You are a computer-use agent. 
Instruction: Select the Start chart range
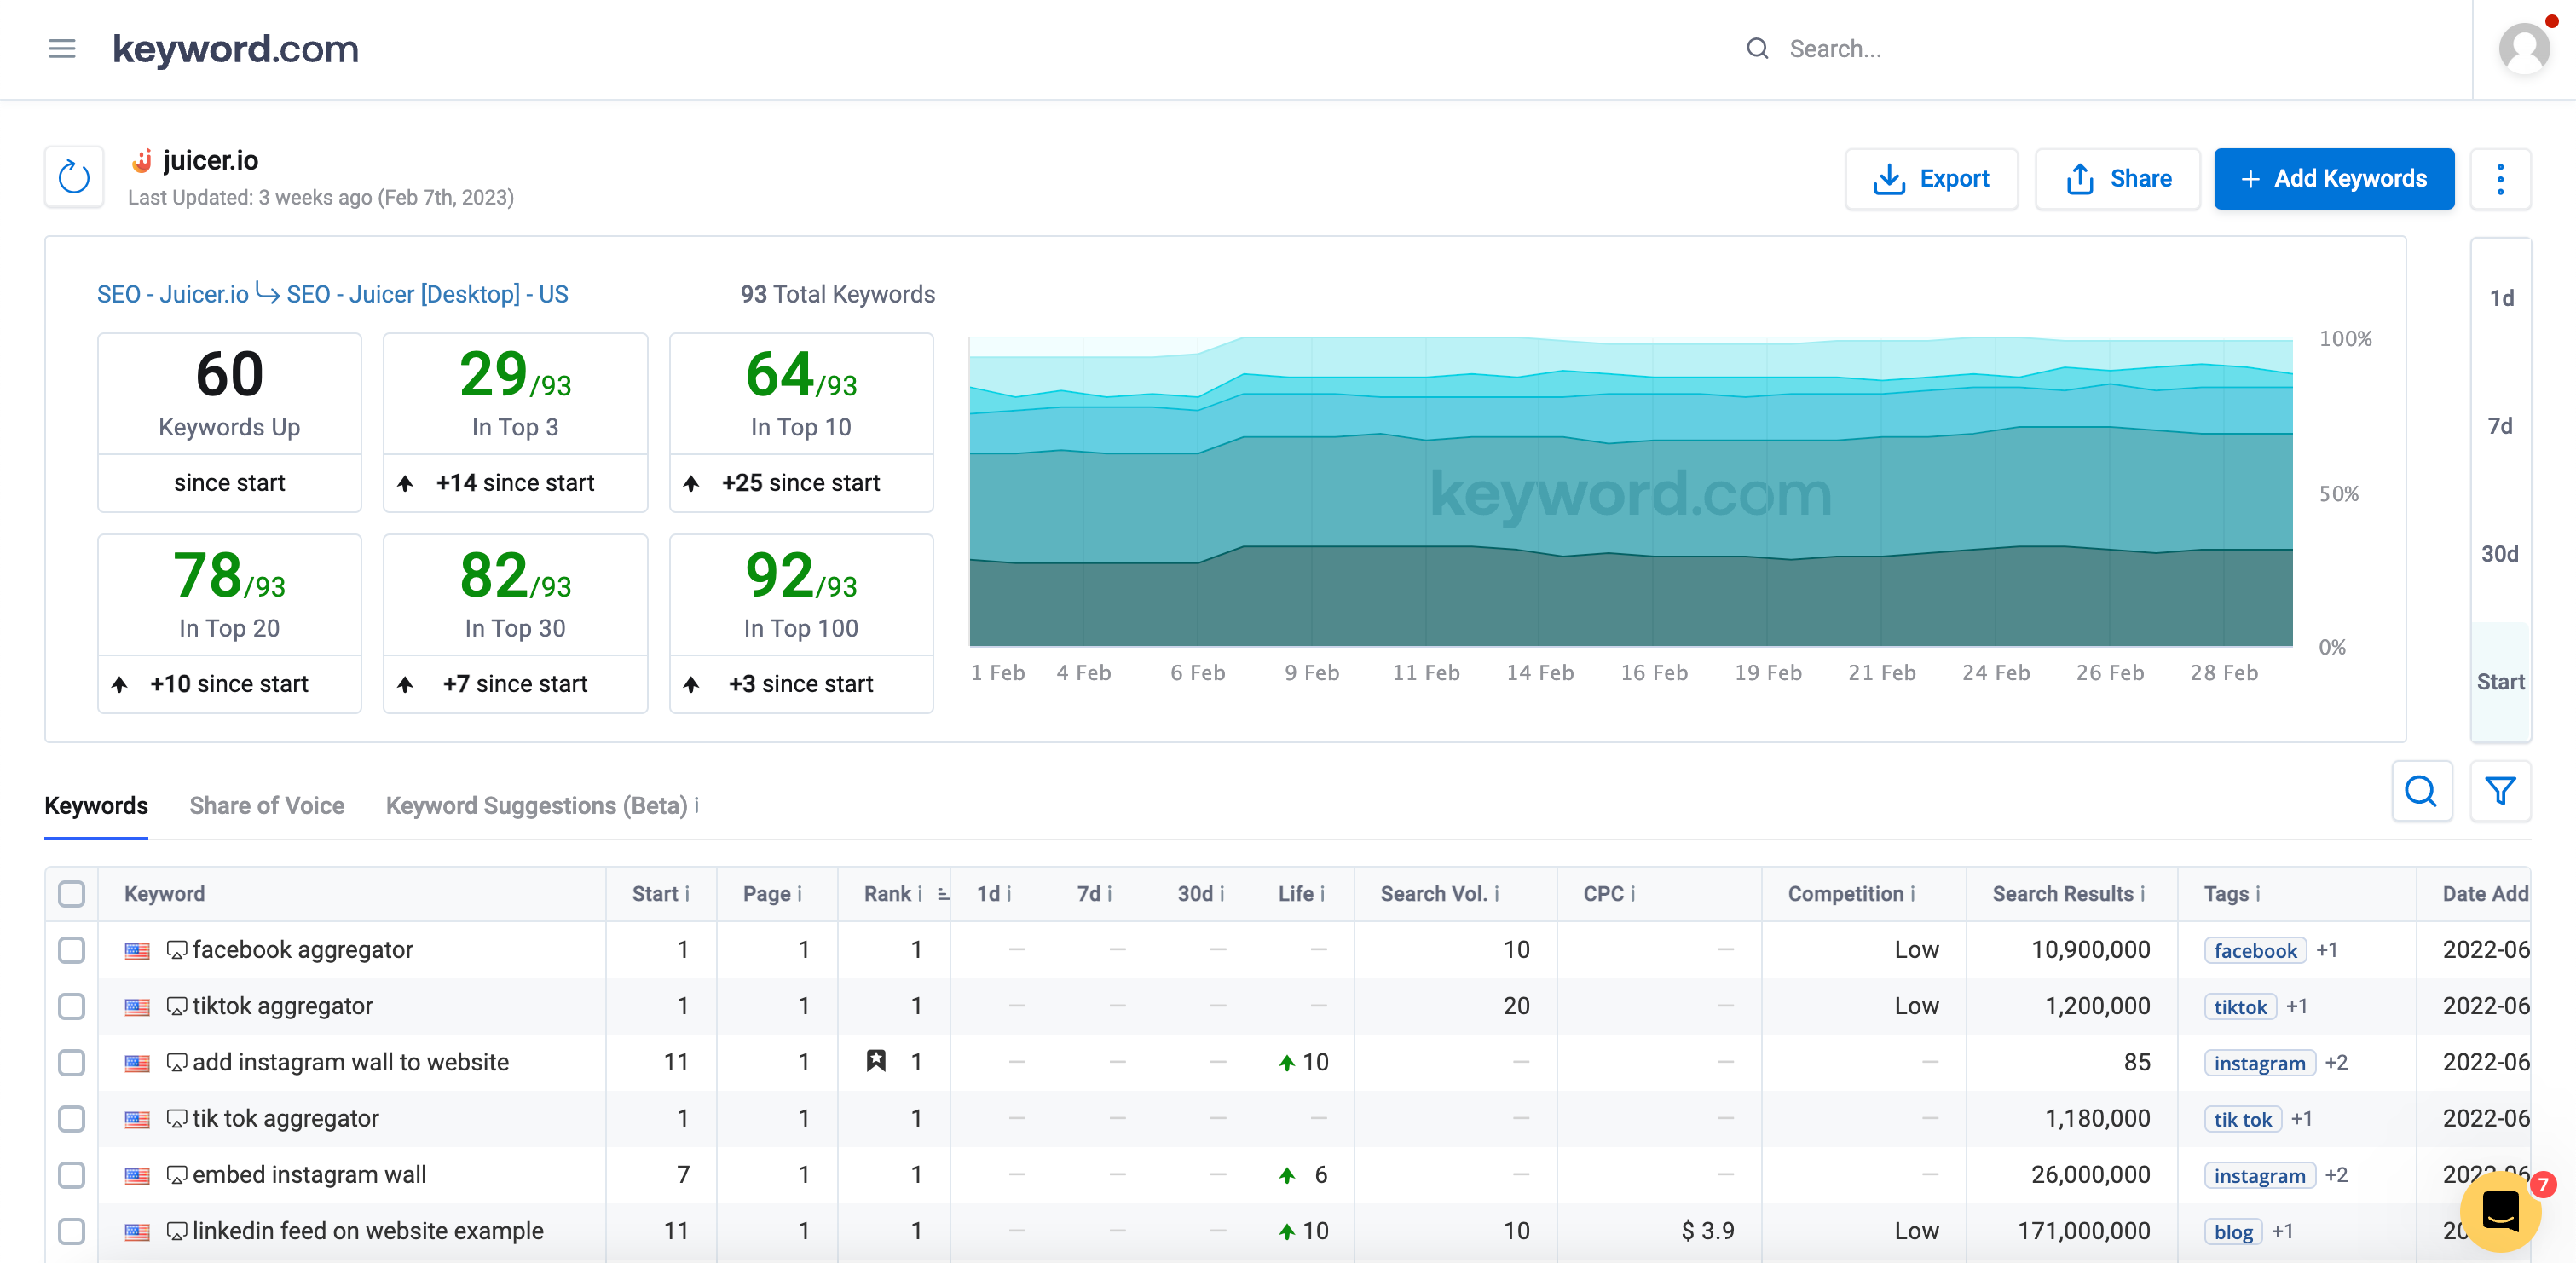(2501, 682)
